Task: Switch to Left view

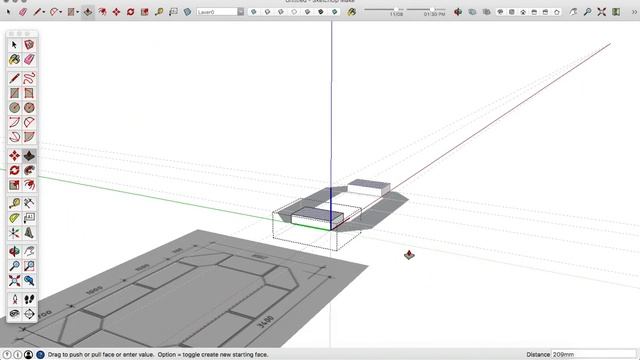Action: coord(557,12)
